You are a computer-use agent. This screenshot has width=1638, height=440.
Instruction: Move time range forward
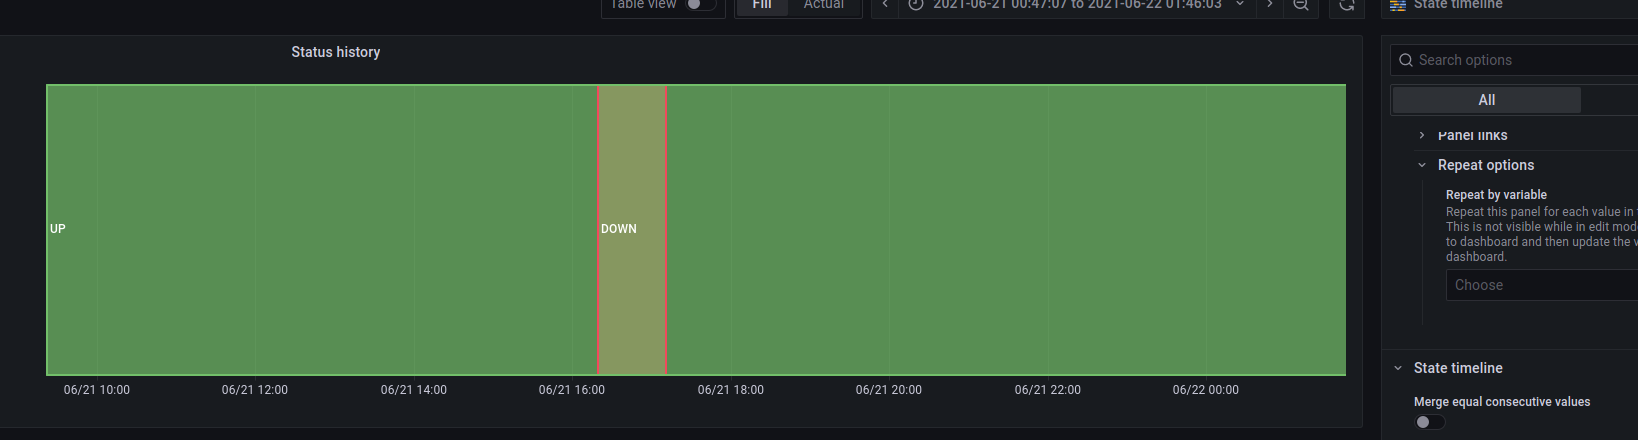click(x=1270, y=5)
